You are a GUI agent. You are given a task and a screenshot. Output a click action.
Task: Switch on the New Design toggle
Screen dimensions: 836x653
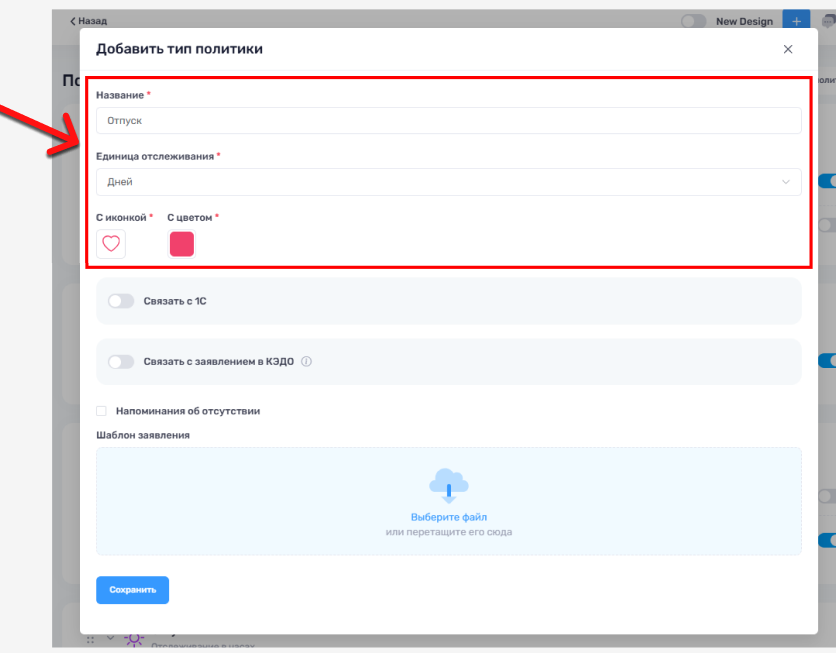click(x=694, y=21)
